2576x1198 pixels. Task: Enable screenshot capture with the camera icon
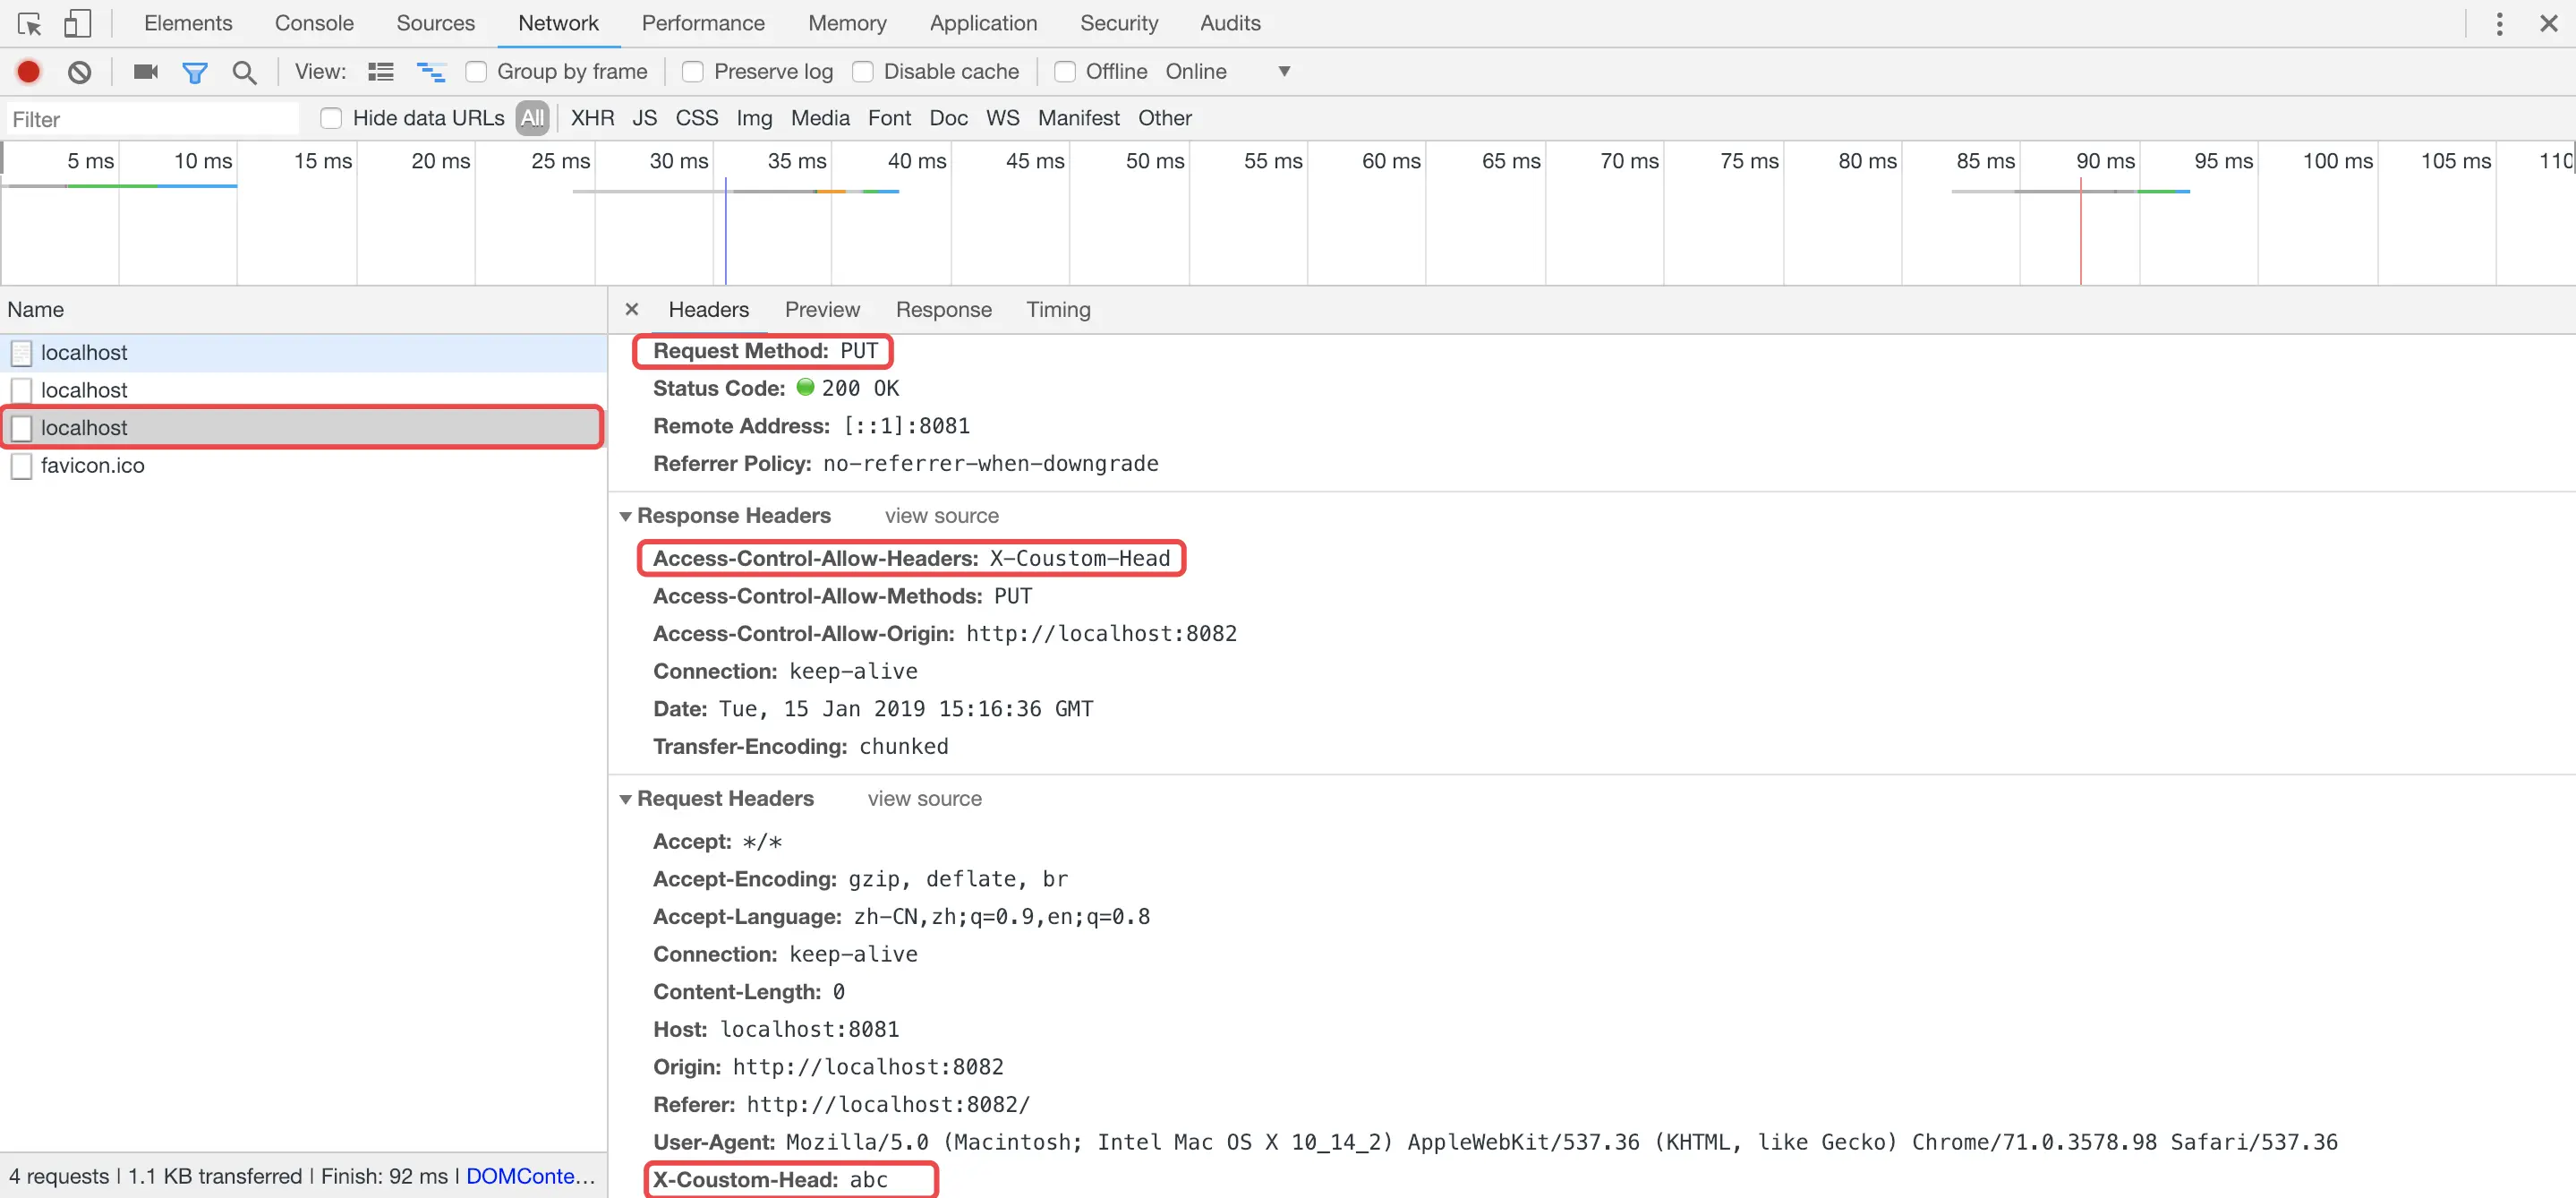(x=144, y=71)
